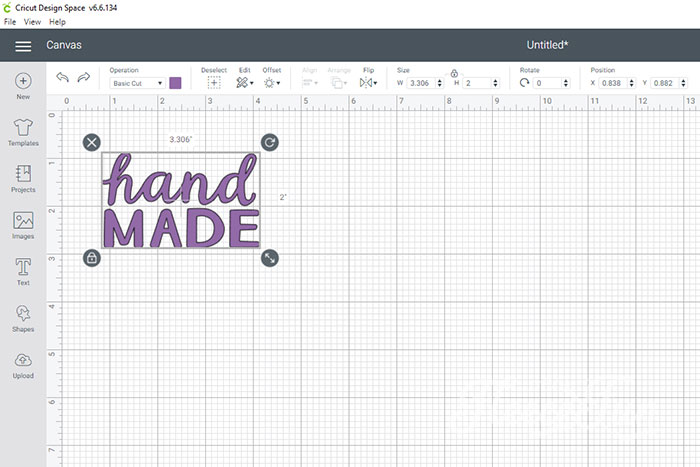
Task: Open the Align options
Action: (x=309, y=83)
